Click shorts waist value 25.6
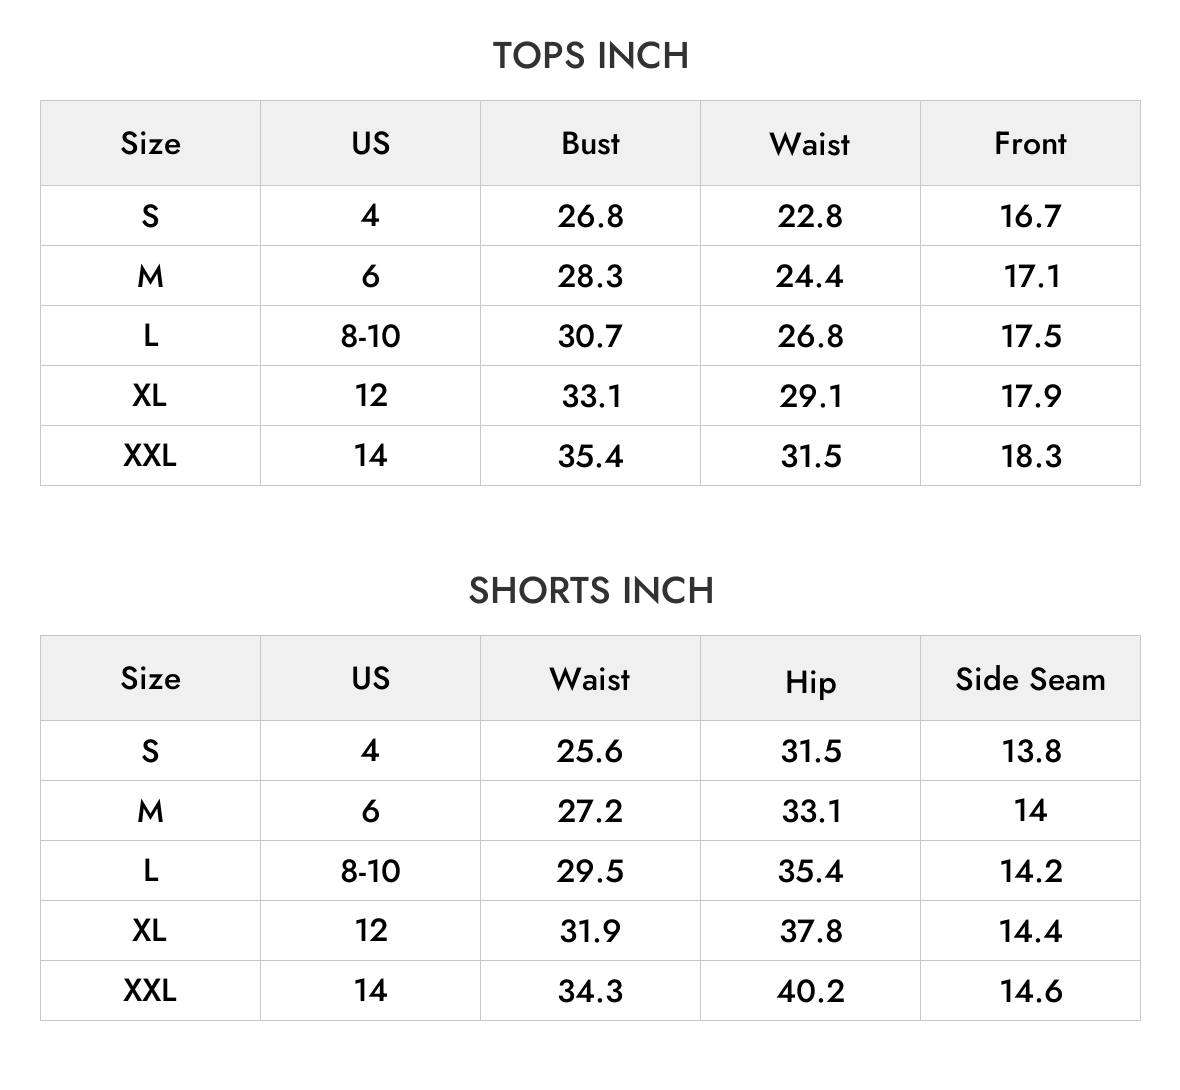The height and width of the screenshot is (1090, 1180). tap(591, 751)
